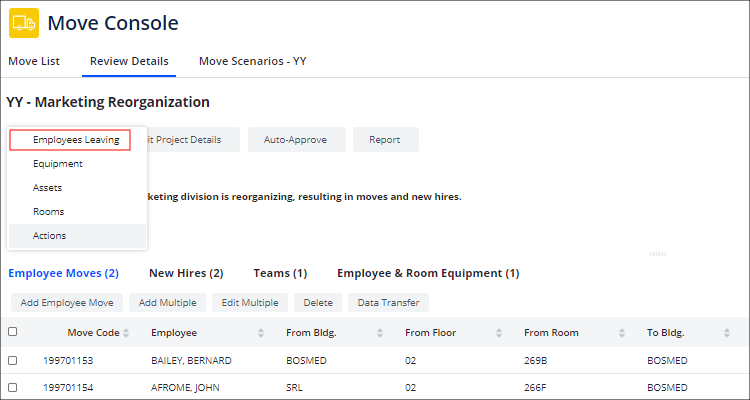The height and width of the screenshot is (400, 750).
Task: Click the Add Employee Move button
Action: click(66, 302)
